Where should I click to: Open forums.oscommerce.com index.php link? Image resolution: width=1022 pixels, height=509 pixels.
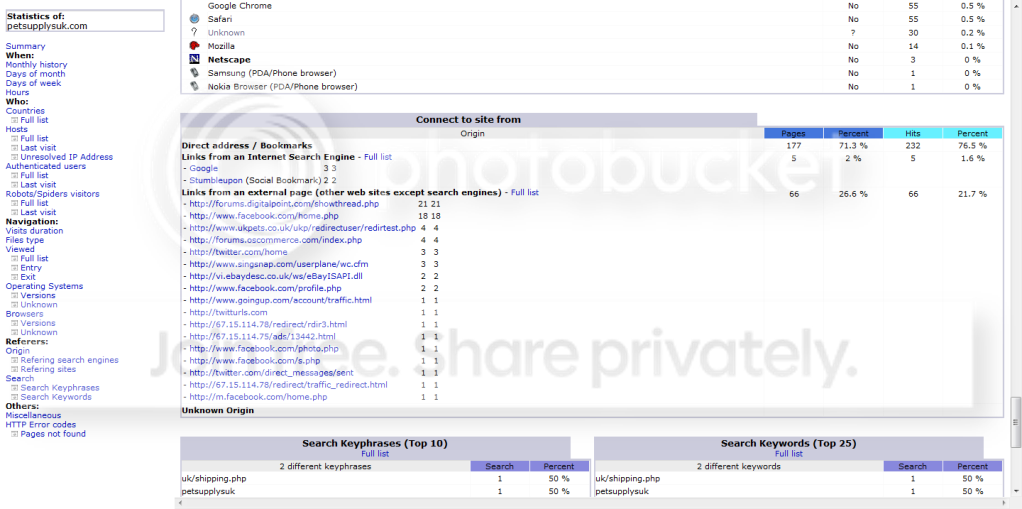[x=276, y=240]
